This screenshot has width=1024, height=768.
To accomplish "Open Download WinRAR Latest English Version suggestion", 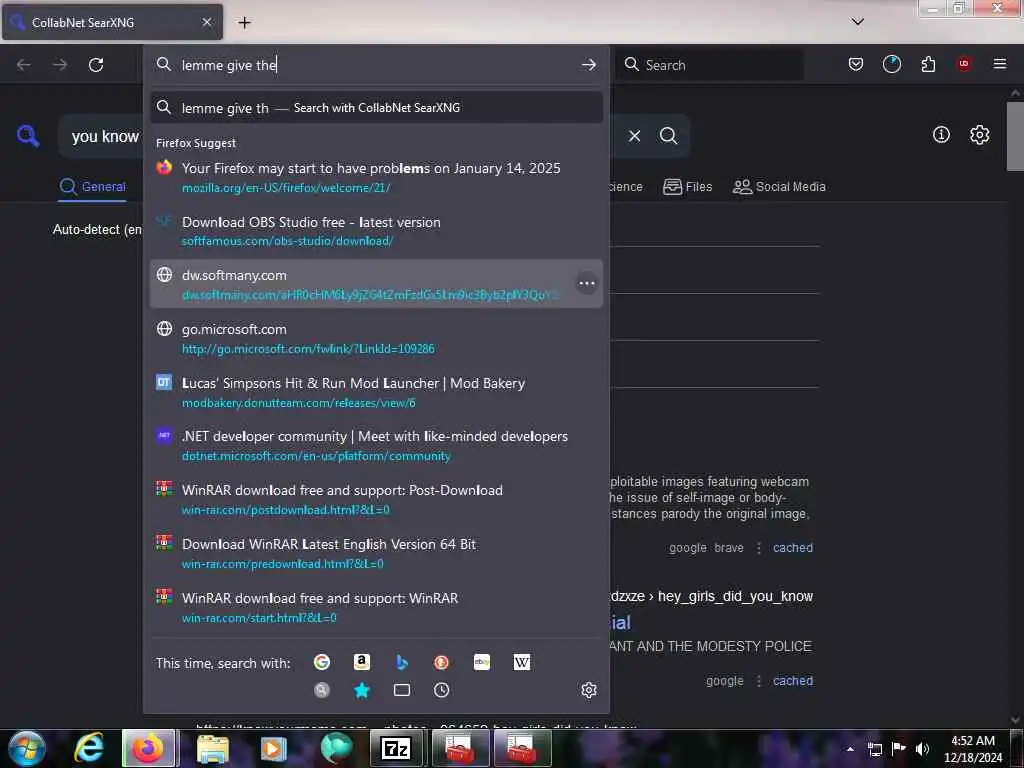I will (x=376, y=553).
